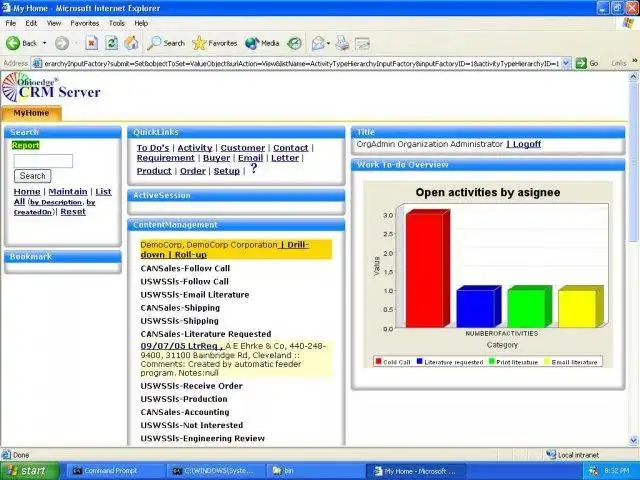Print the page with printer icon

(342, 43)
